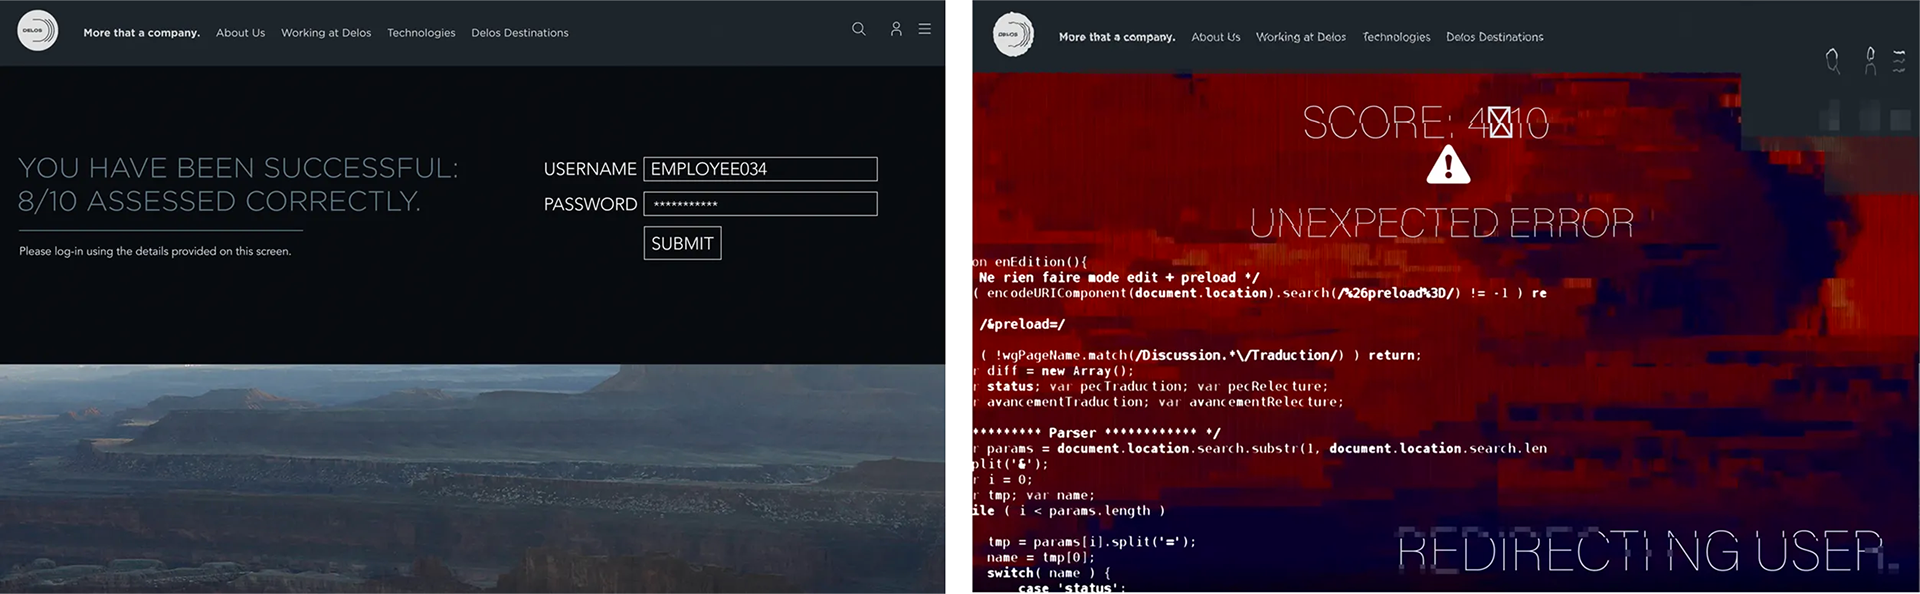Click 'More that a company.' on the error page
Viewport: 1920px width, 594px height.
(1117, 37)
